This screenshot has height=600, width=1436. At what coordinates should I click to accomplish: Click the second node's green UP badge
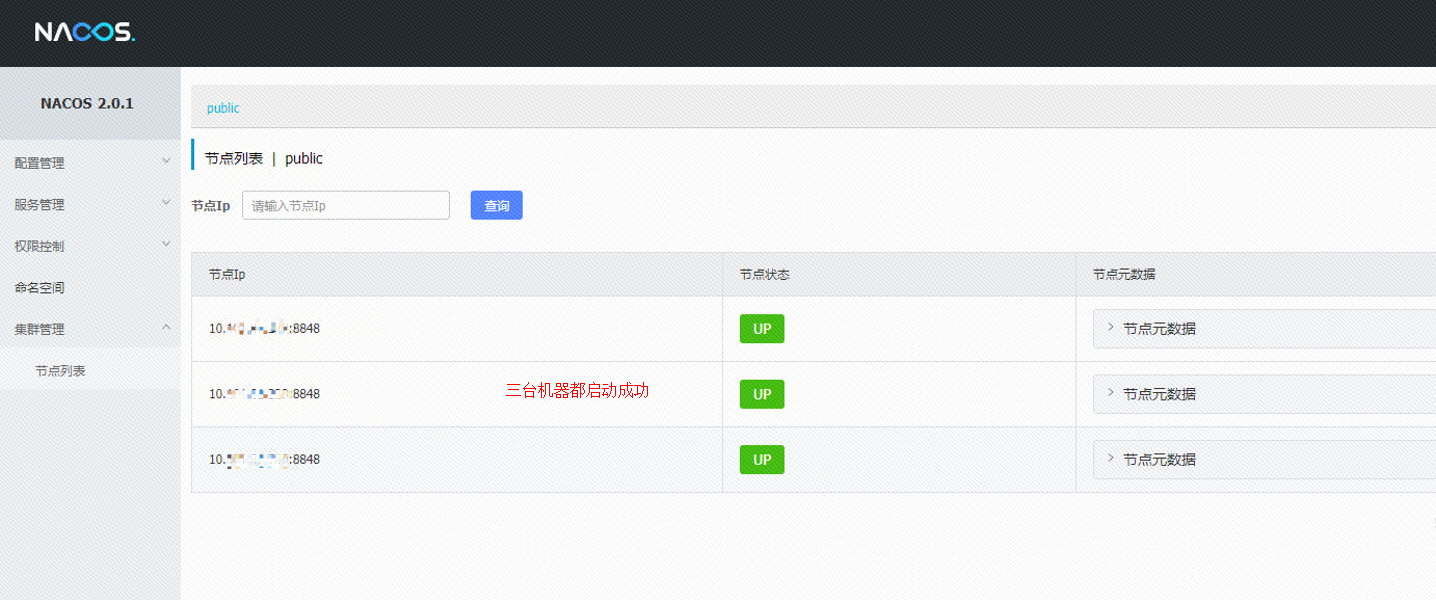pyautogui.click(x=762, y=394)
